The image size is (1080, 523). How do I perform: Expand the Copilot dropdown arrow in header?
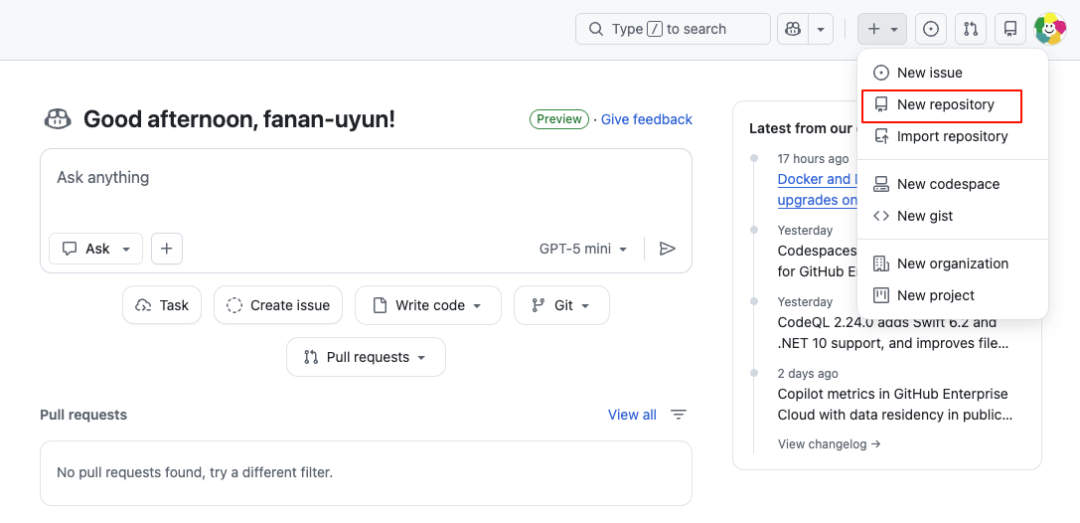point(820,29)
